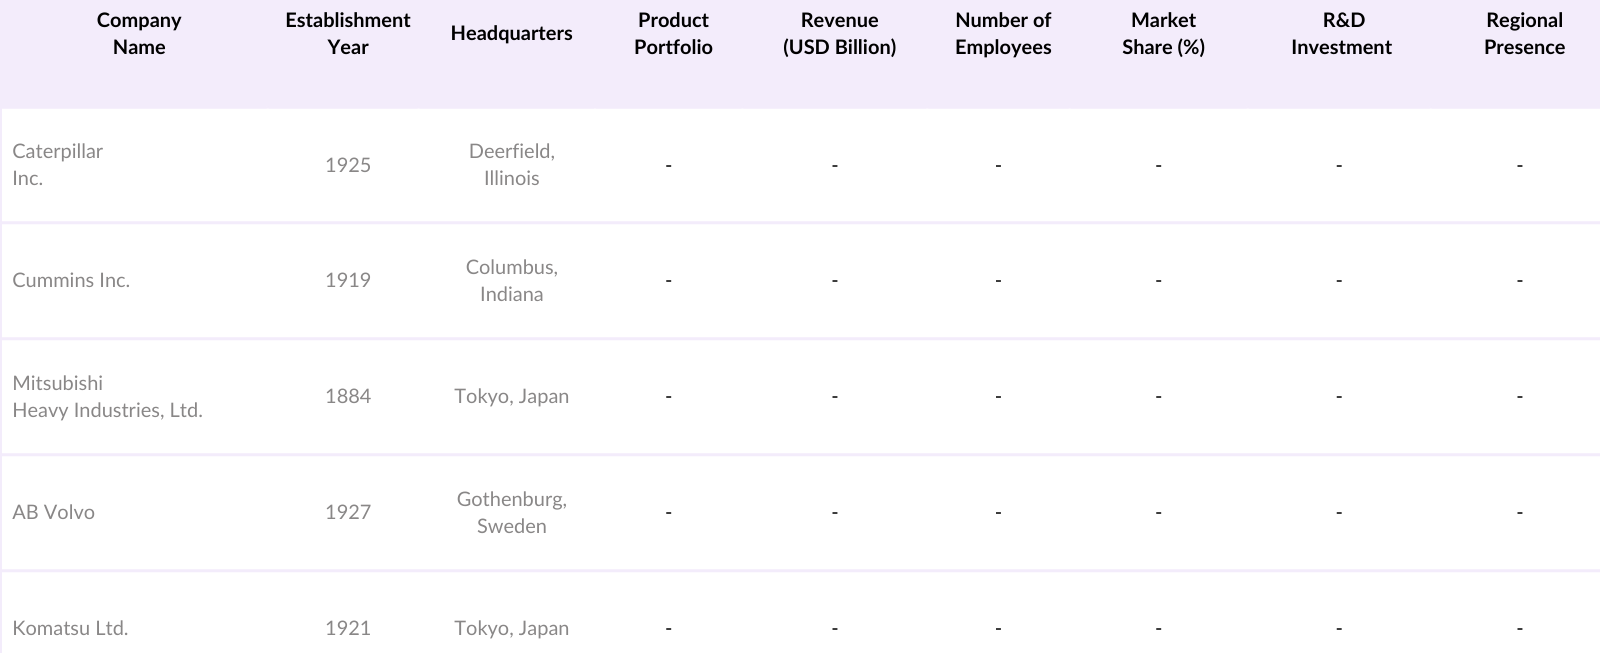
Task: Select the Caterpillar Inc. company cell
Action: click(x=58, y=165)
